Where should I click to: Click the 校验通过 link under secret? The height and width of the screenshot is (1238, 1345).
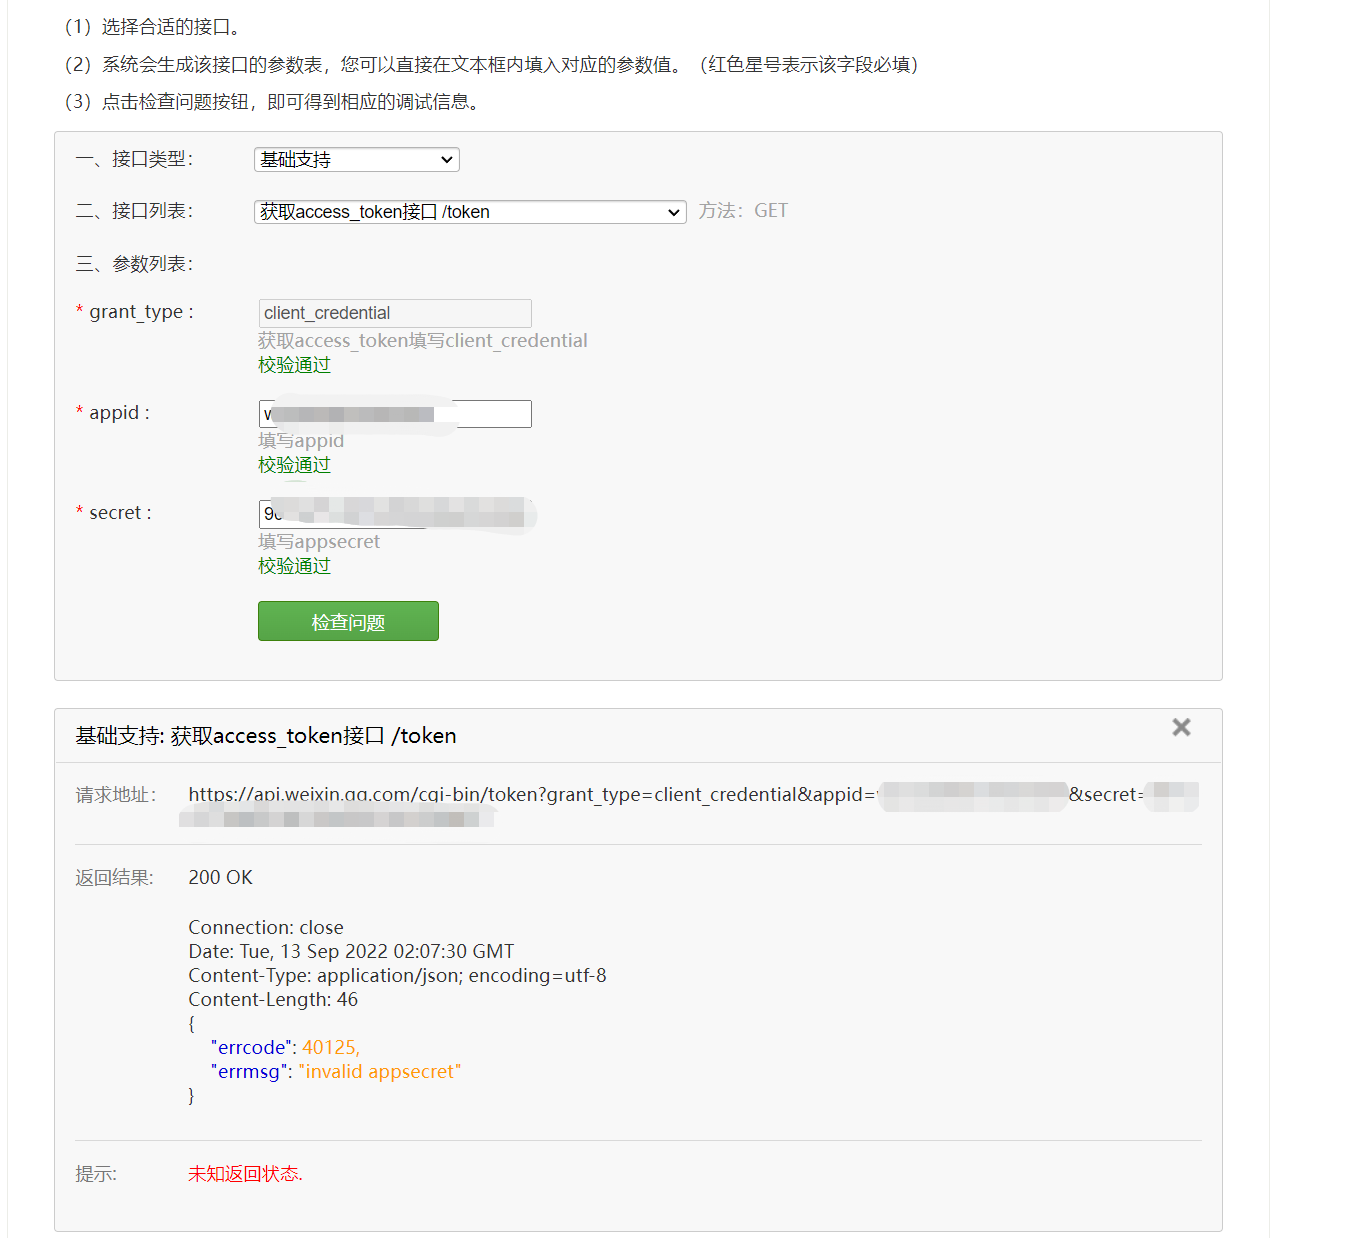click(x=293, y=565)
